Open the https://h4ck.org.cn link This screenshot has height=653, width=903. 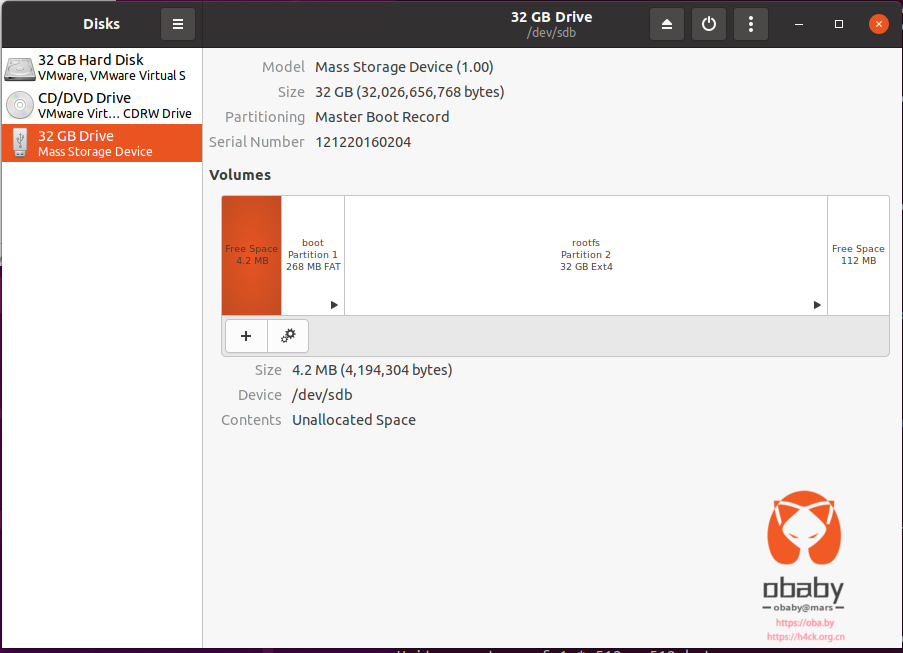[x=806, y=637]
